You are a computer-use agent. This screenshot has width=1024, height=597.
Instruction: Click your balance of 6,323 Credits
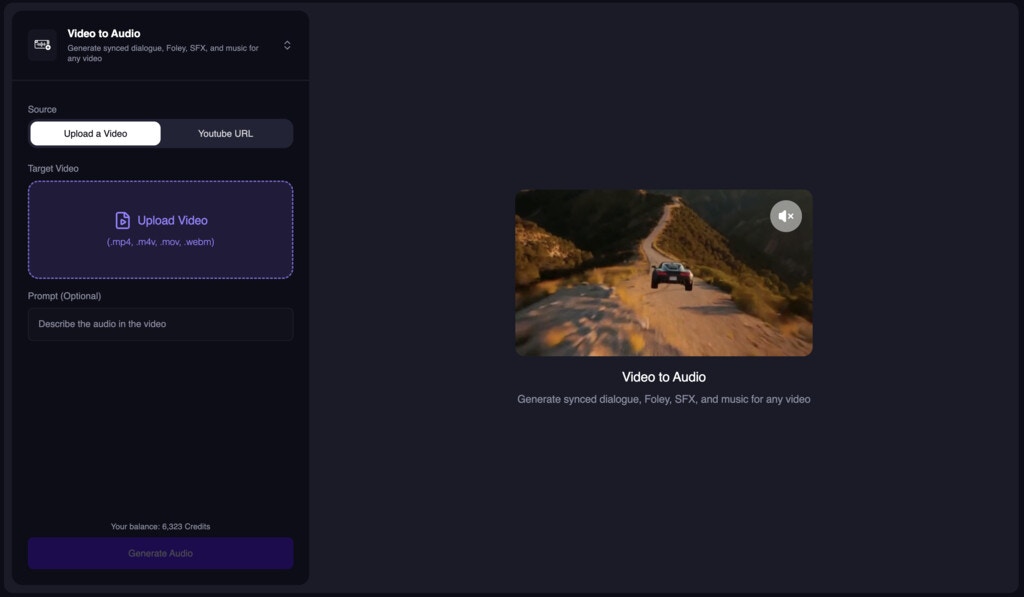click(x=160, y=526)
